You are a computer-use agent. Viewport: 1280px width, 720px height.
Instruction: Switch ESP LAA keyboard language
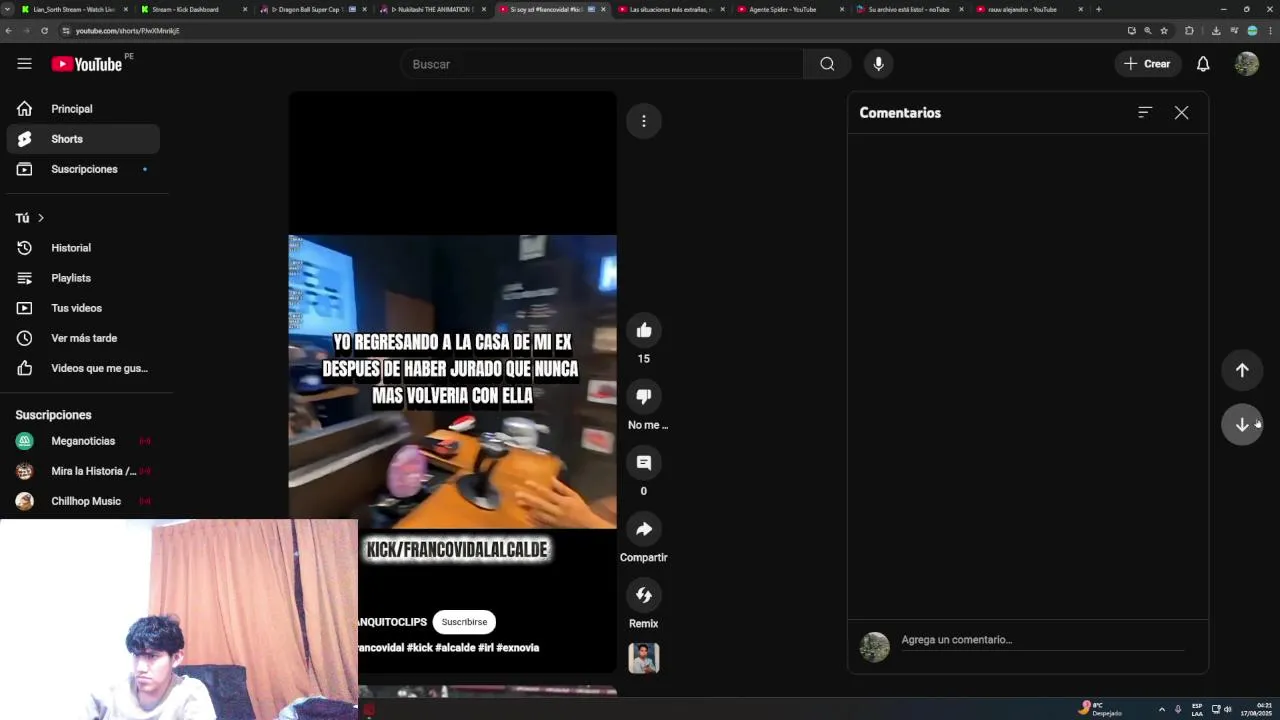click(x=1197, y=709)
